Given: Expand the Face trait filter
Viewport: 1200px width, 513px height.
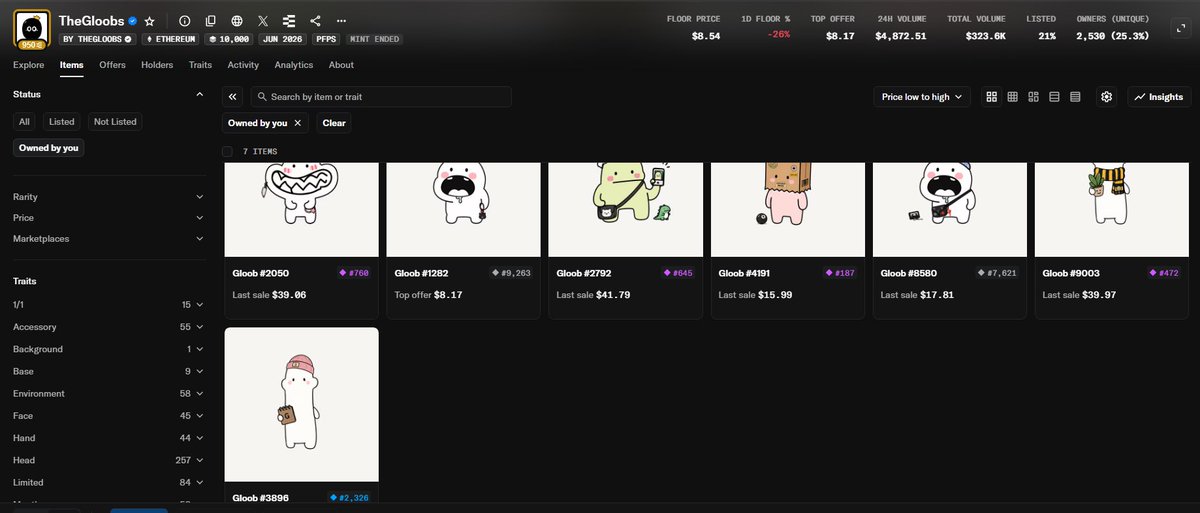Looking at the screenshot, I should [108, 416].
